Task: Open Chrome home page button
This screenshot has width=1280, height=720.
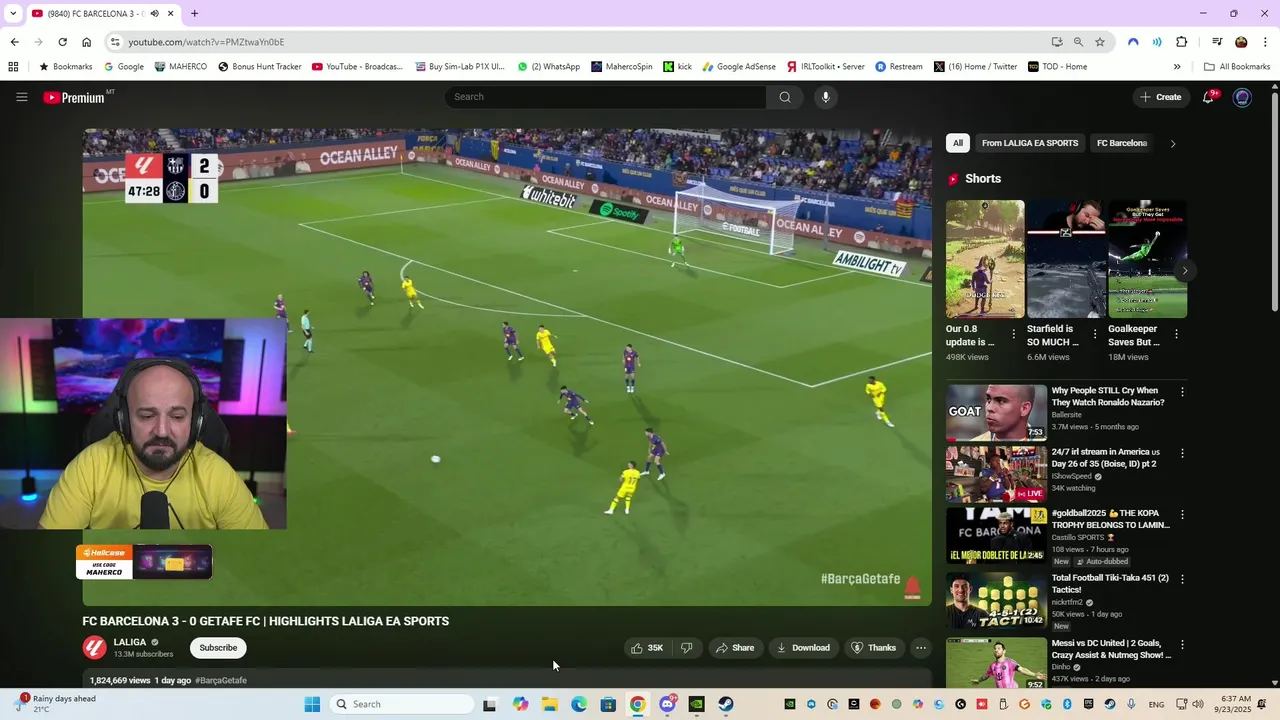Action: coord(86,42)
